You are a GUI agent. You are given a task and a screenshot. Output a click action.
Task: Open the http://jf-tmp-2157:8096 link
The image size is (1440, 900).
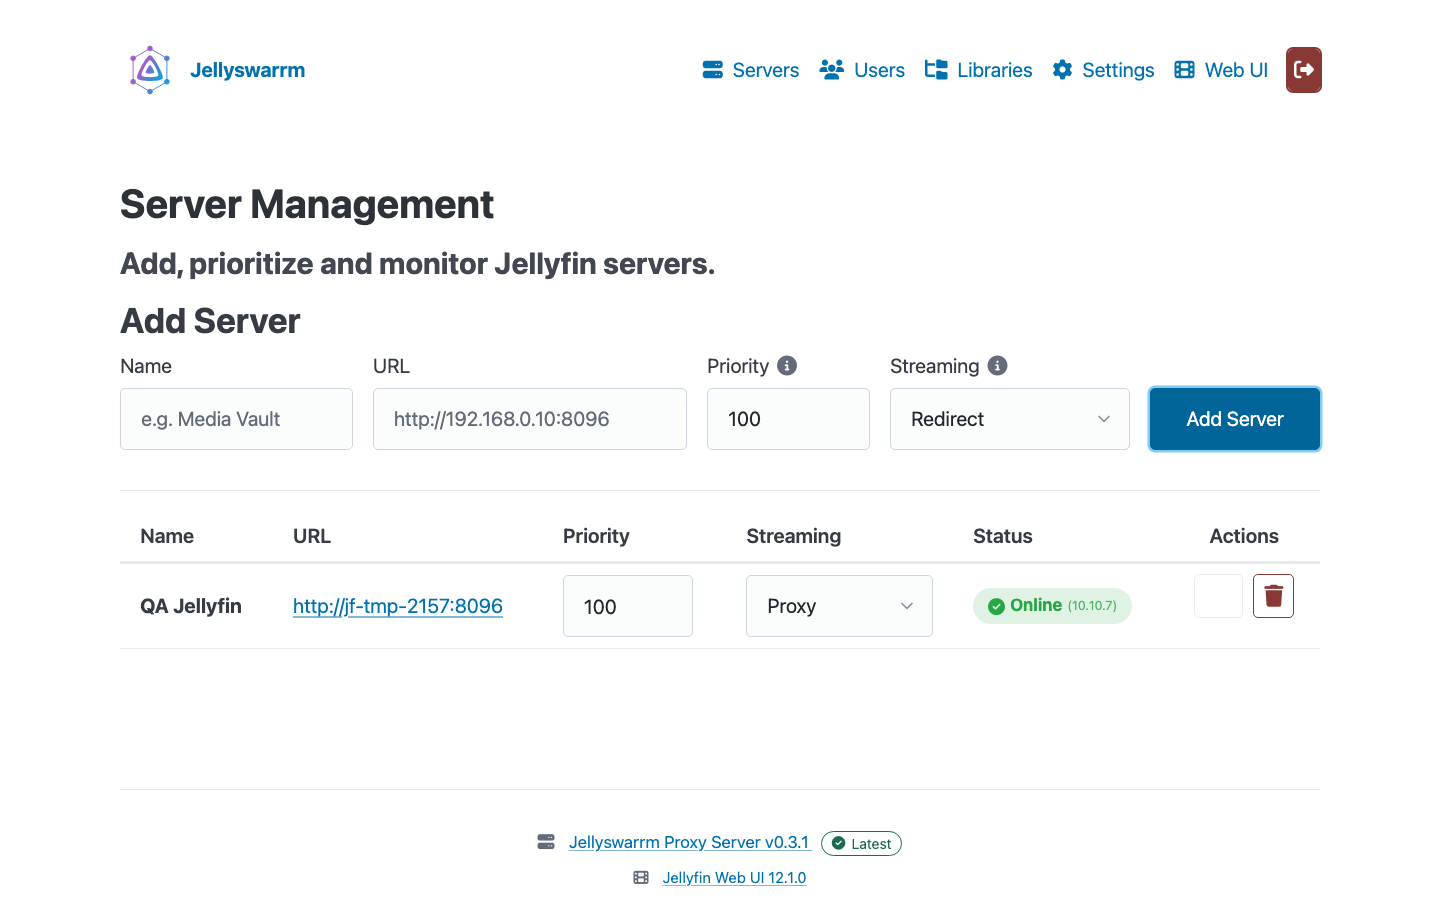398,606
